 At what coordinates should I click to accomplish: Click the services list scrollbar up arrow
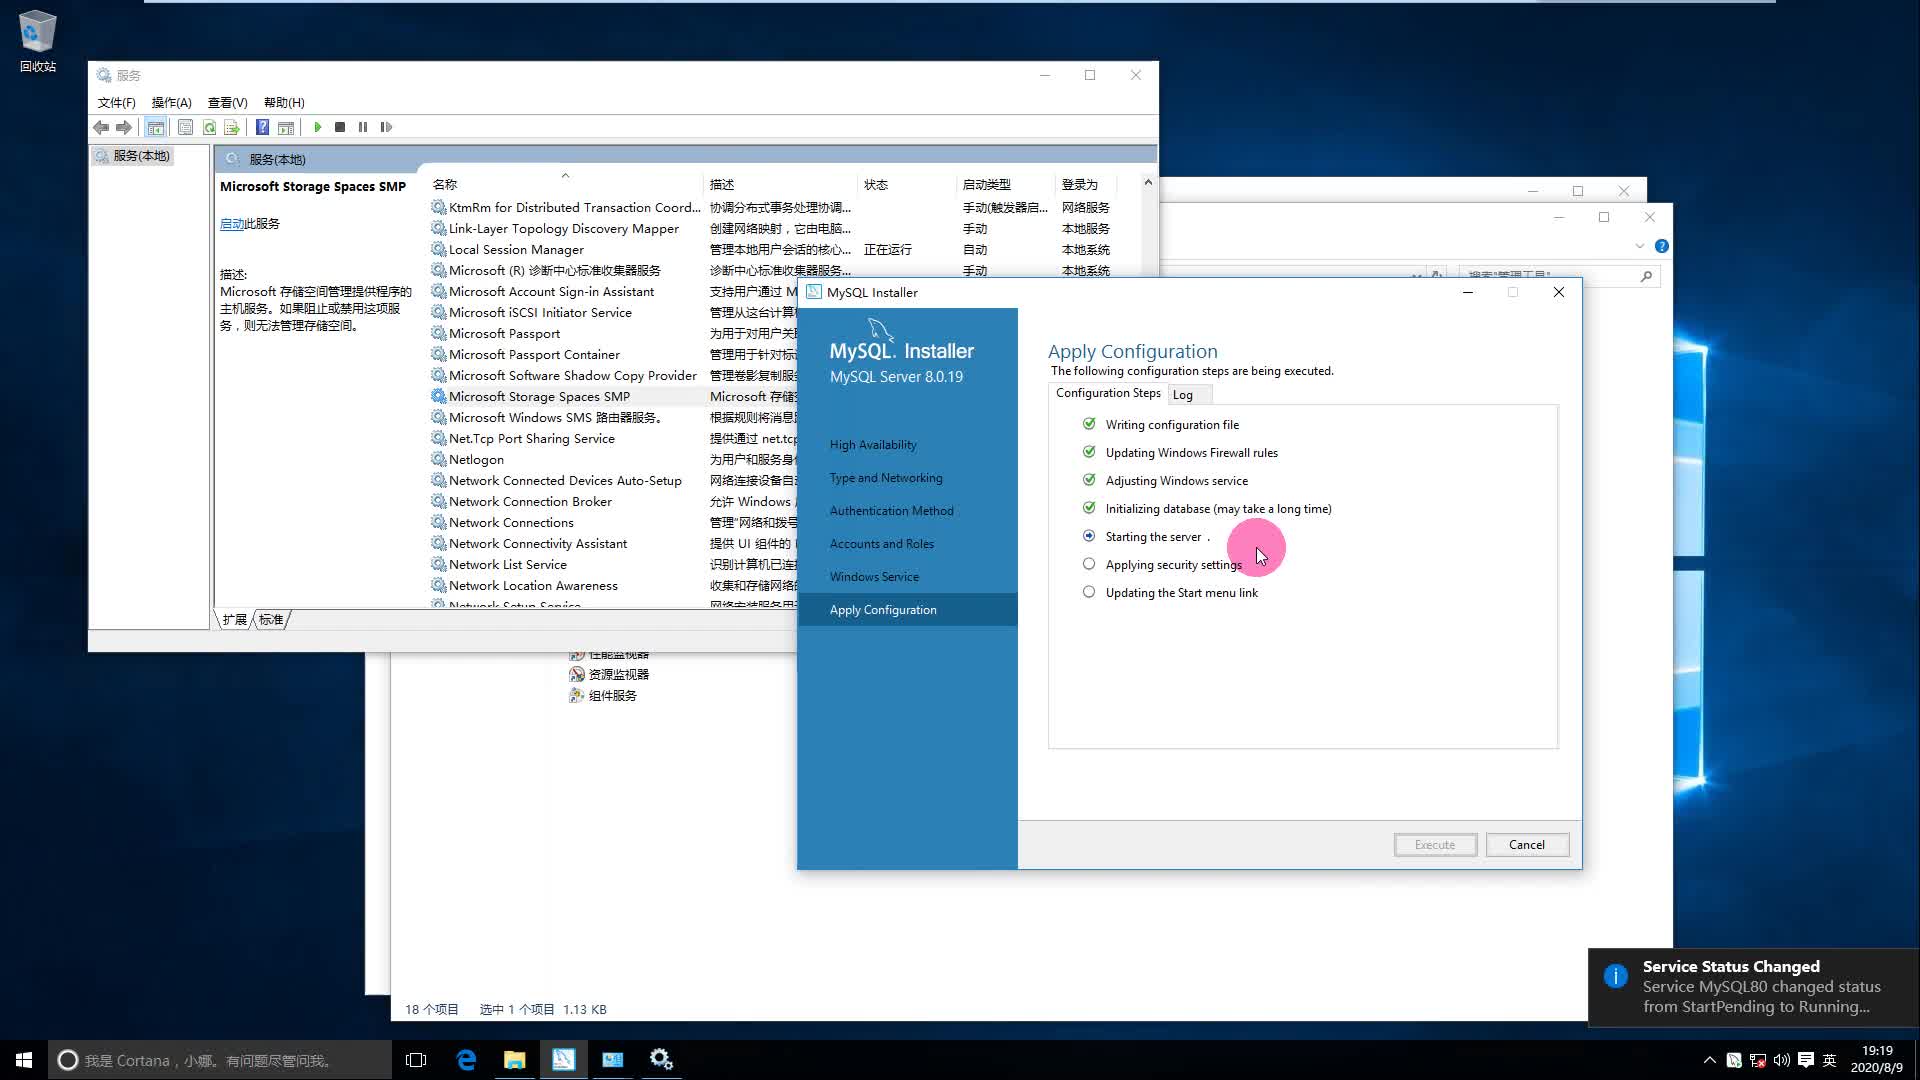point(1148,183)
